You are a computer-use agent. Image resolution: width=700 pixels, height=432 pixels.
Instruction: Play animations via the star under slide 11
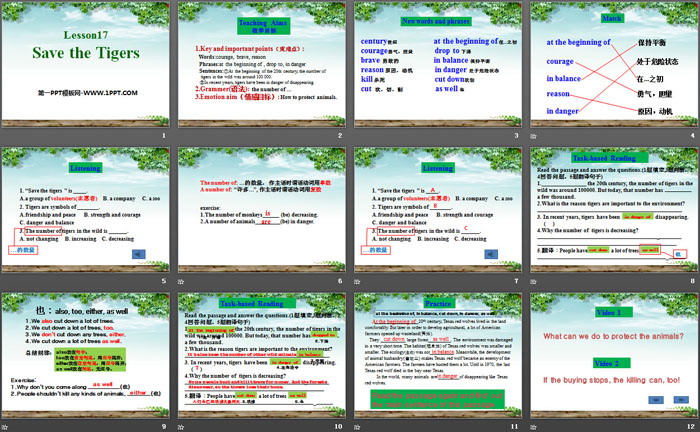pos(357,427)
